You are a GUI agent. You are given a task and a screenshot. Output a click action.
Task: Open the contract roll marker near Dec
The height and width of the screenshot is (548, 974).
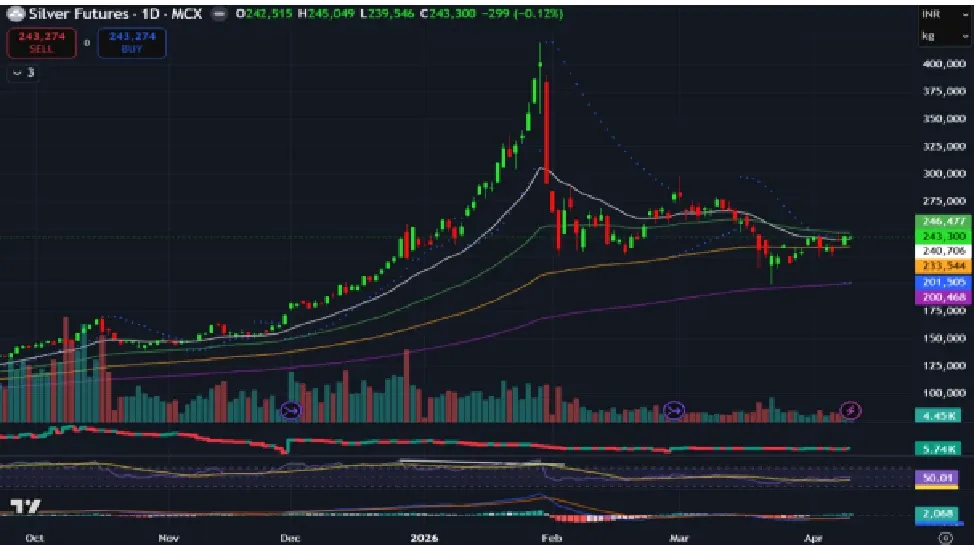(291, 411)
